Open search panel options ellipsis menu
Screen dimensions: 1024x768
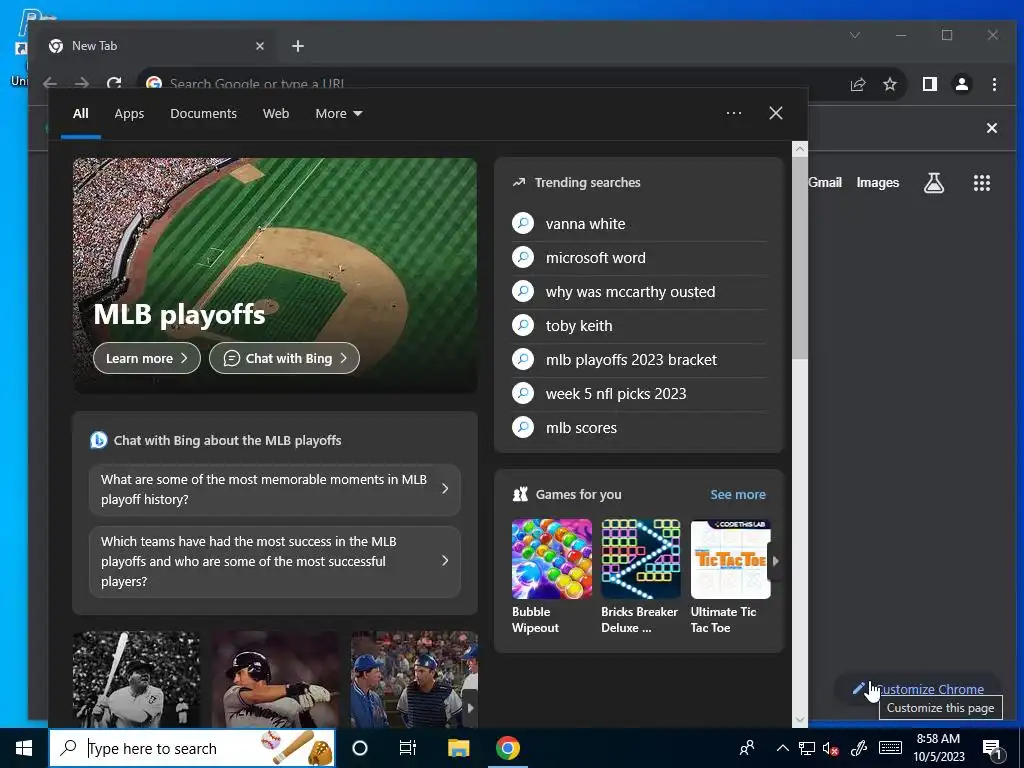pyautogui.click(x=734, y=114)
